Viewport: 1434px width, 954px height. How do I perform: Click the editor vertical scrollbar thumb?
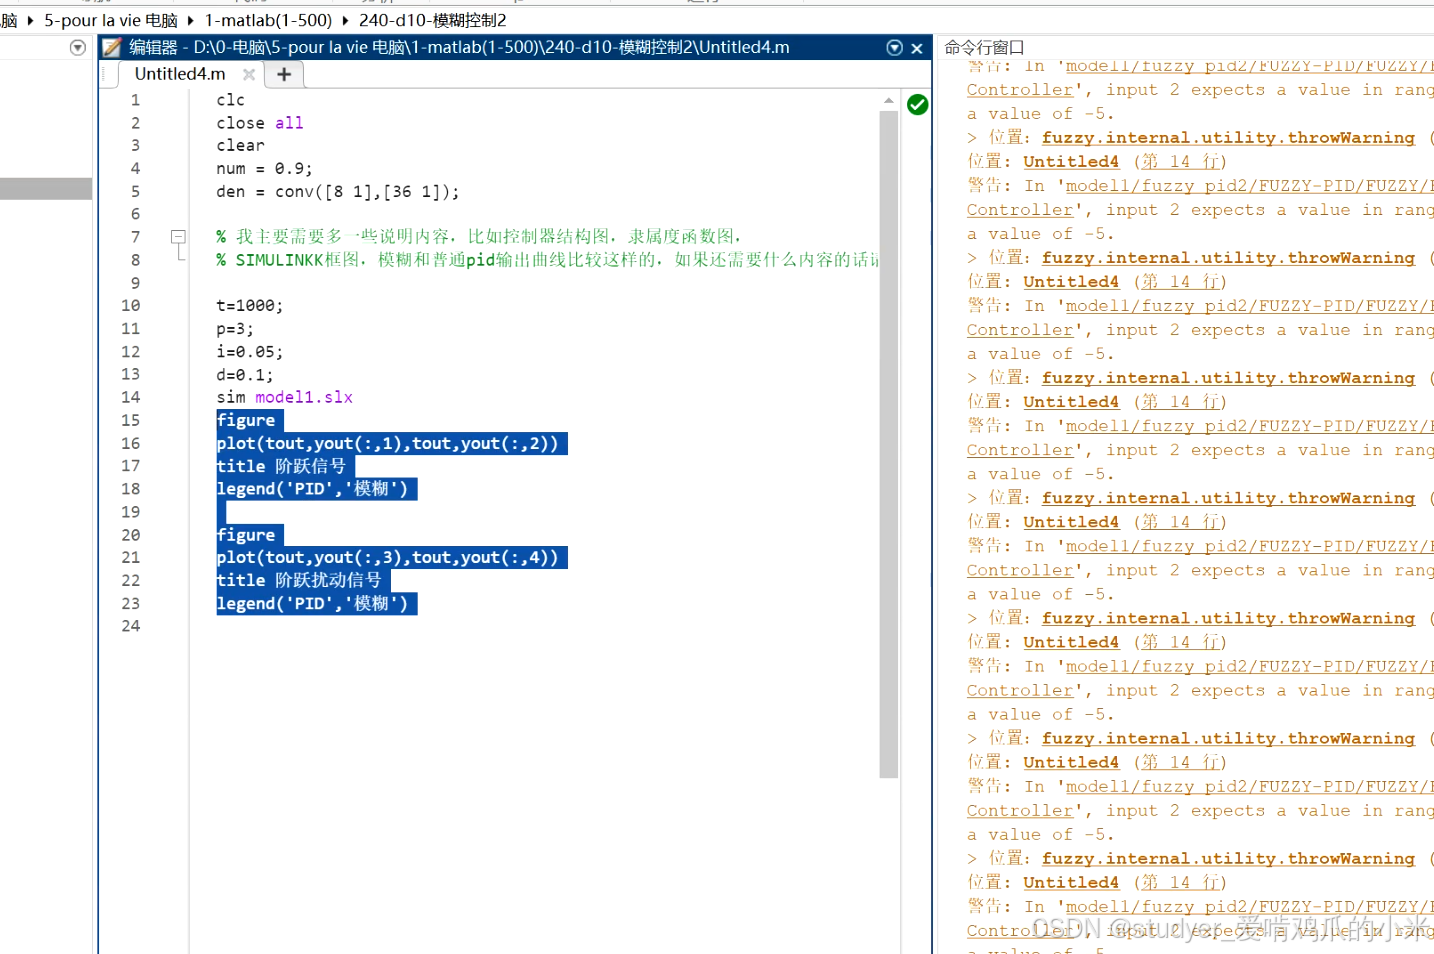[x=888, y=444]
